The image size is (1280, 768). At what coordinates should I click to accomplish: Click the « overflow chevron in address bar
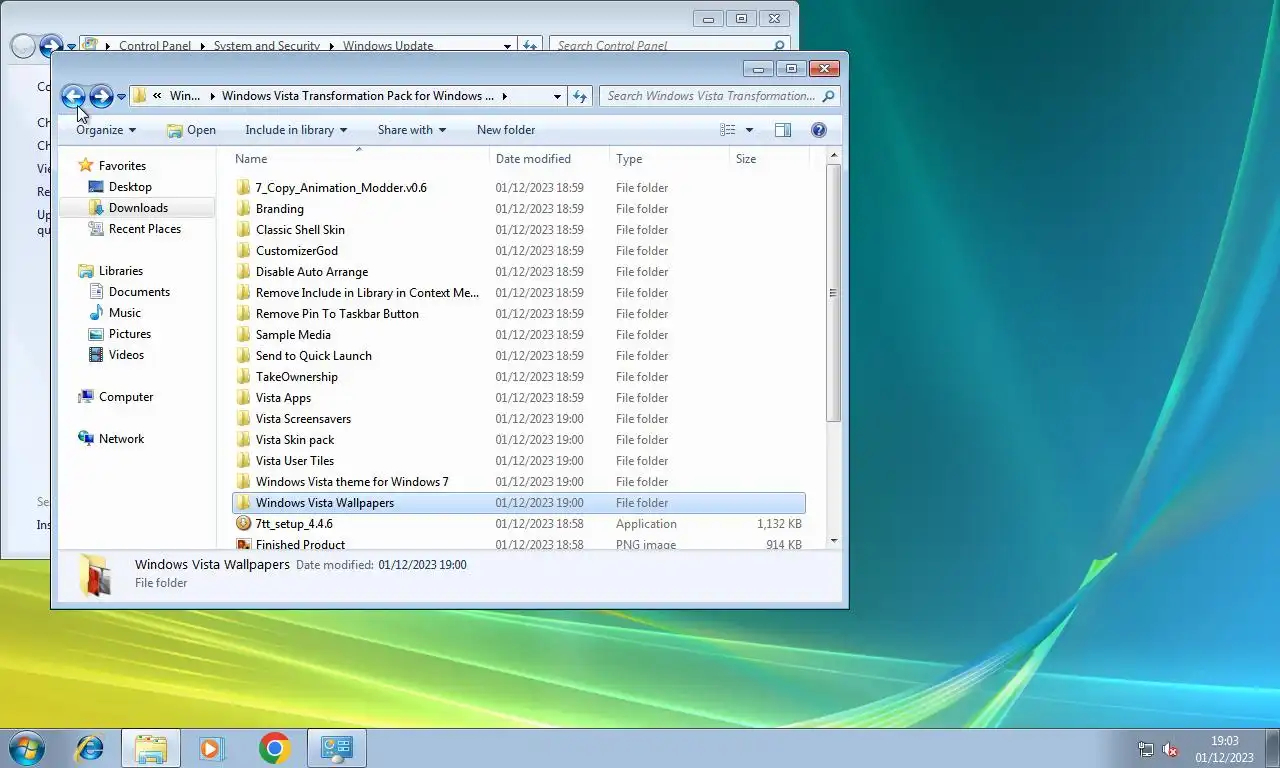157,96
